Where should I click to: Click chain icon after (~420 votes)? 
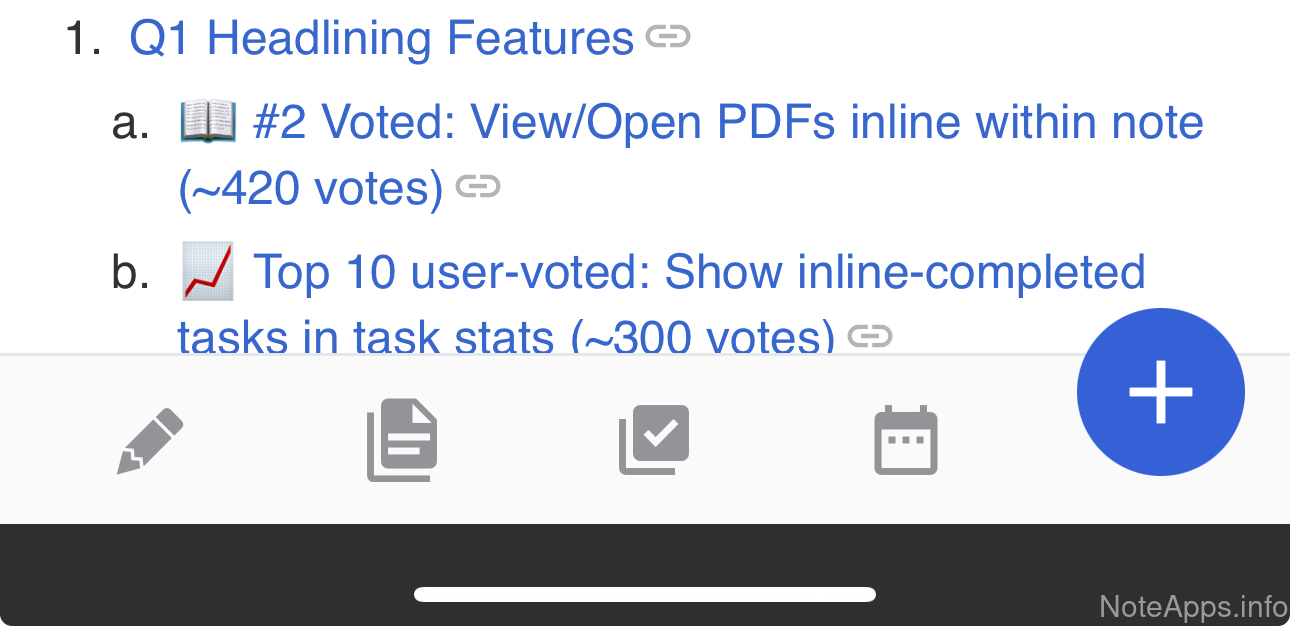pyautogui.click(x=478, y=187)
